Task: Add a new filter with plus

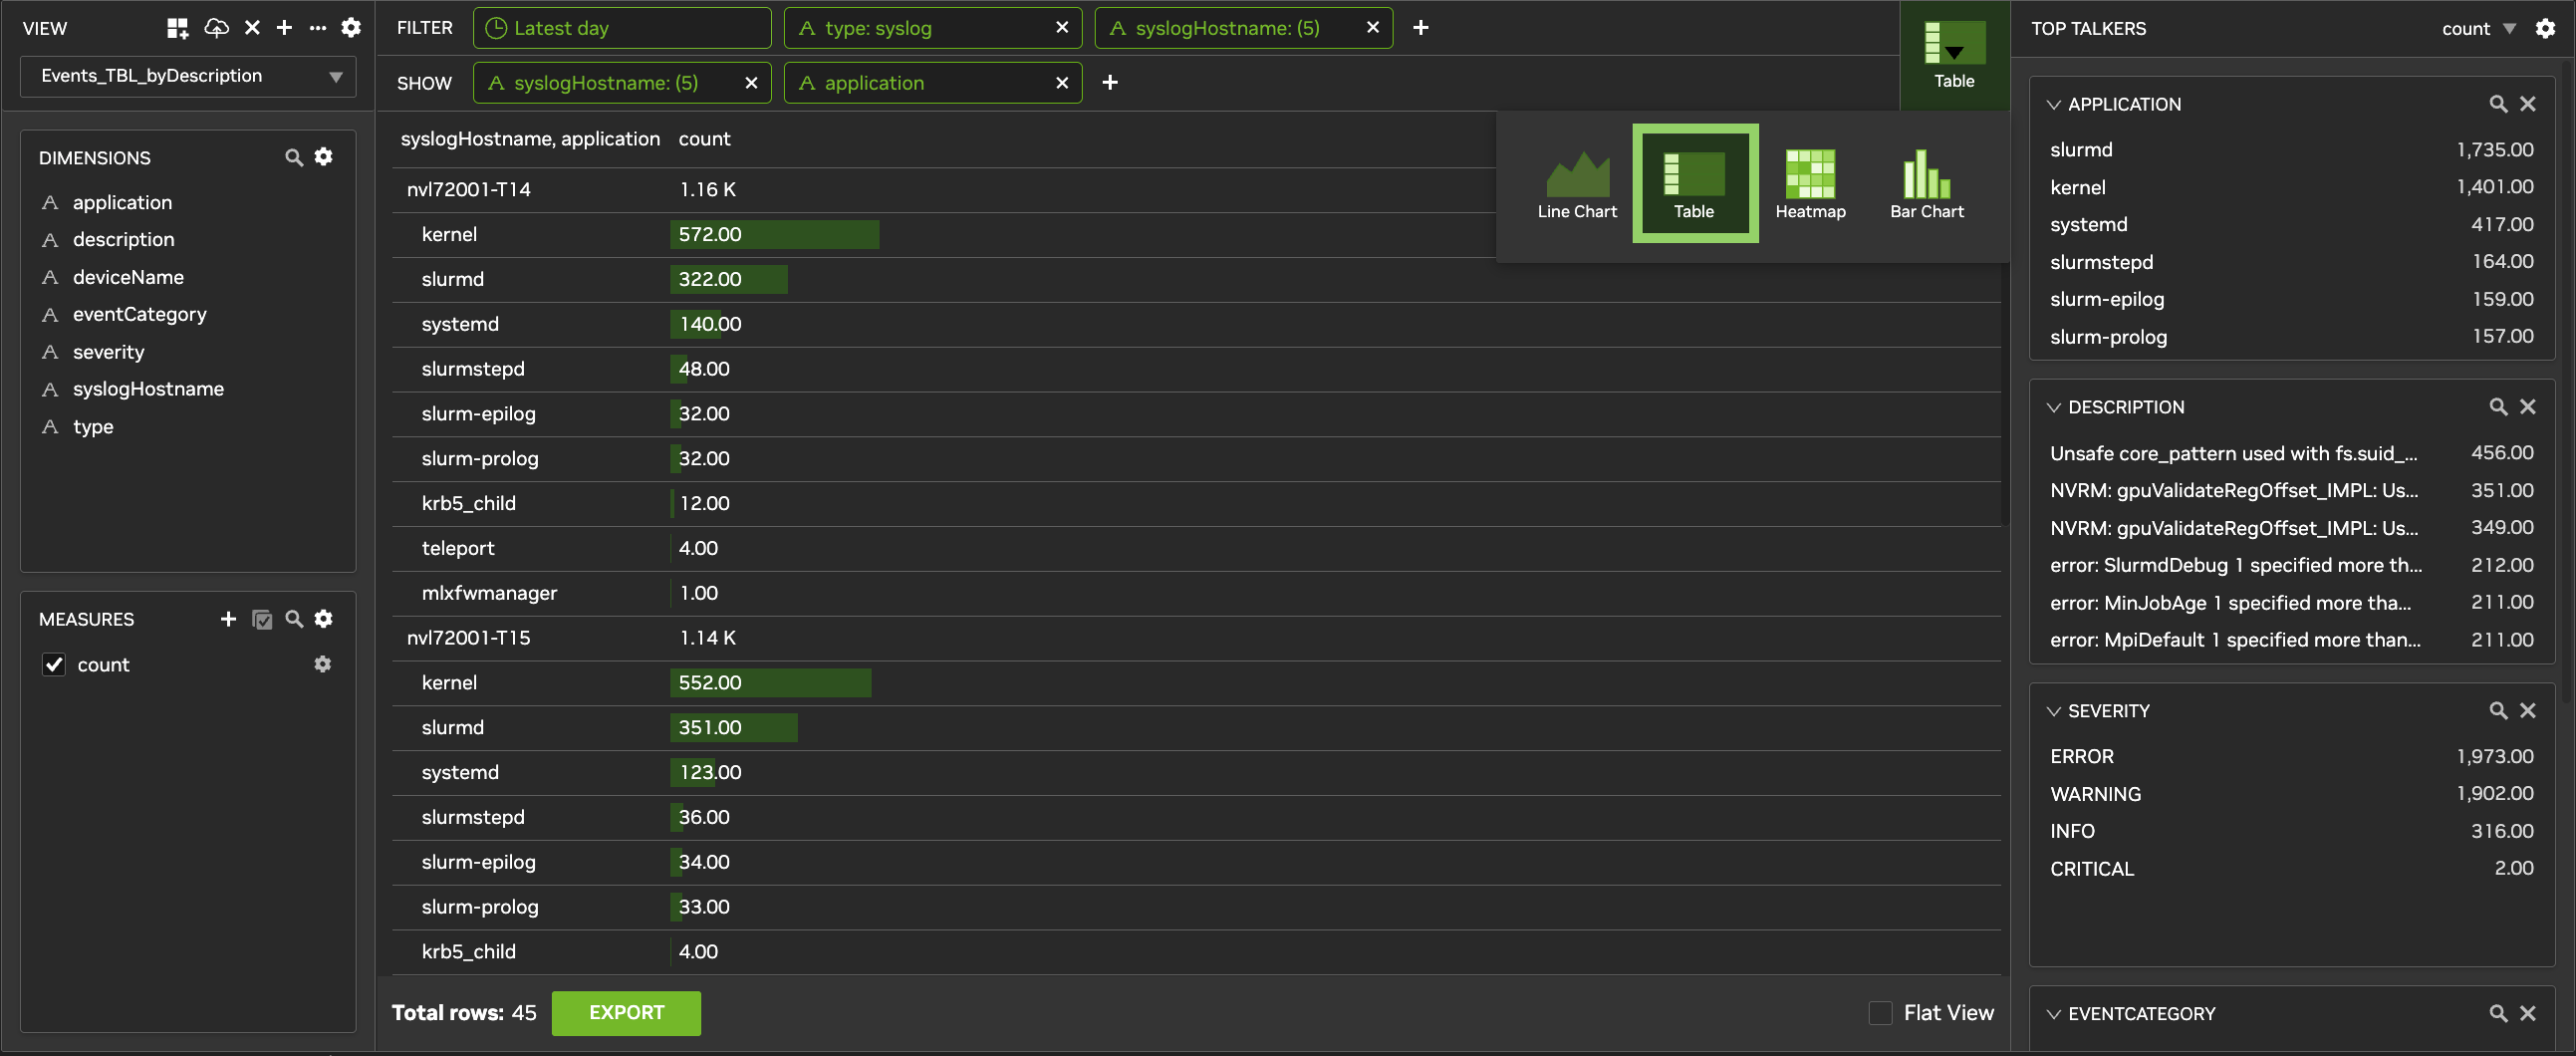Action: pyautogui.click(x=1420, y=28)
